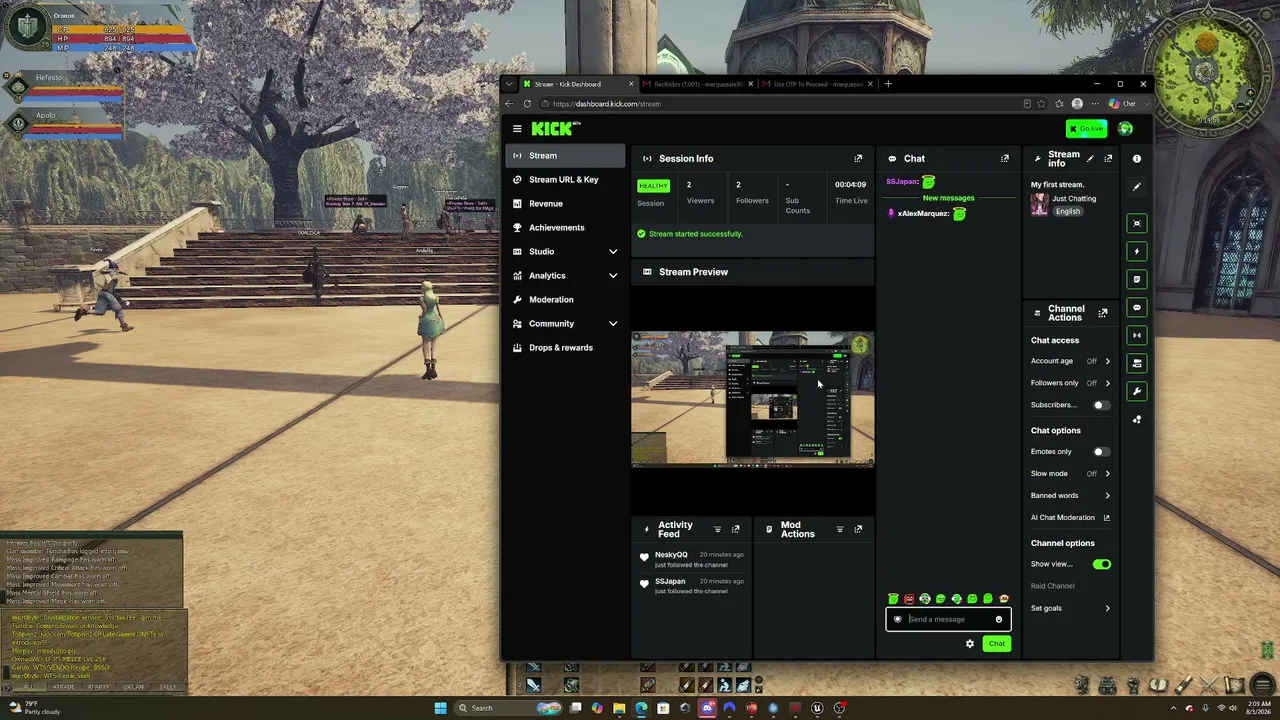Open the info icon in right toolbar

click(1136, 158)
